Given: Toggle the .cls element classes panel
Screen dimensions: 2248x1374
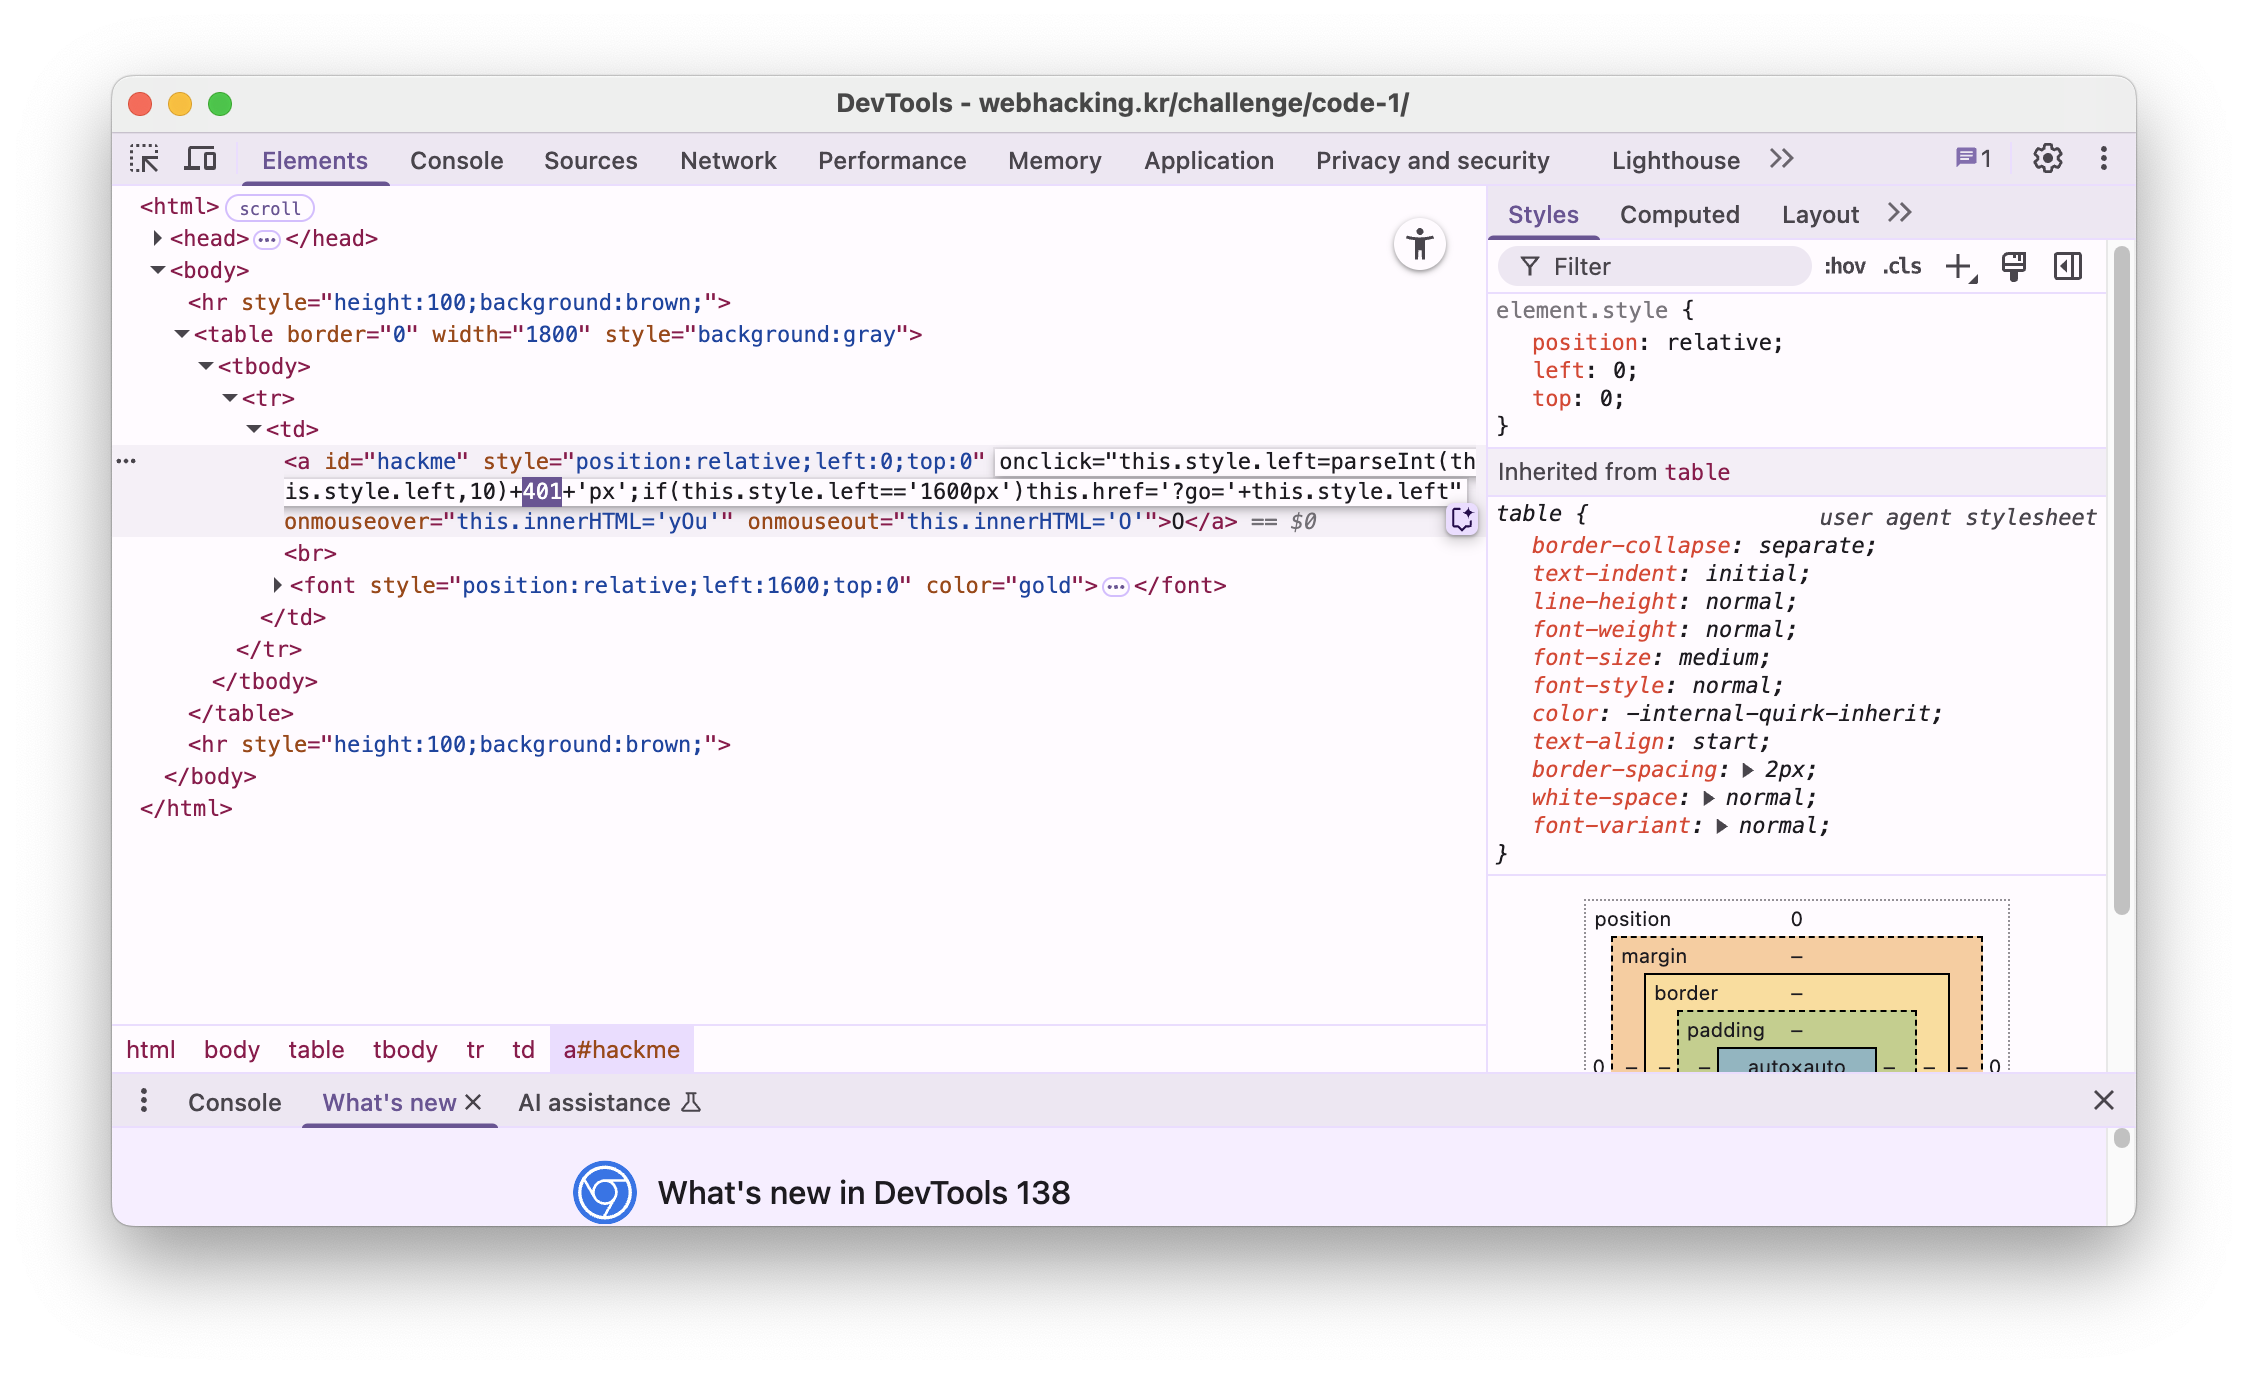Looking at the screenshot, I should (1902, 267).
